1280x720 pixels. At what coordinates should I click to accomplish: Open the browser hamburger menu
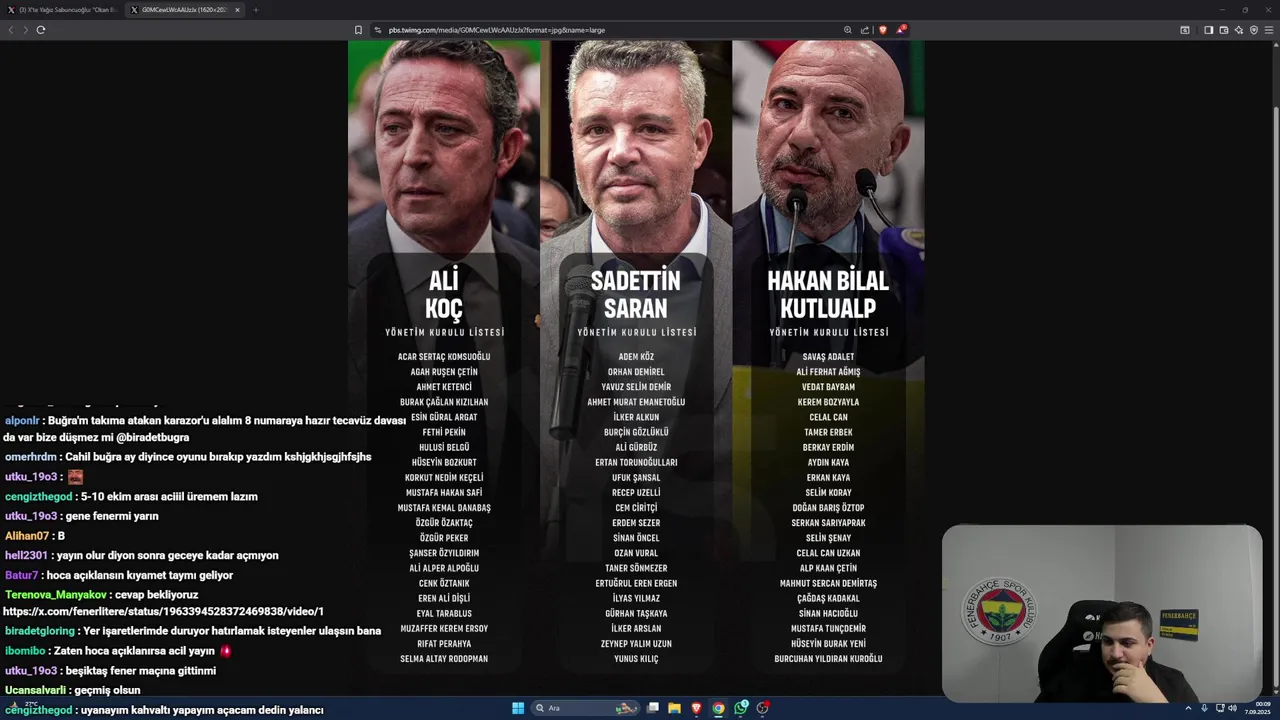click(x=1269, y=30)
